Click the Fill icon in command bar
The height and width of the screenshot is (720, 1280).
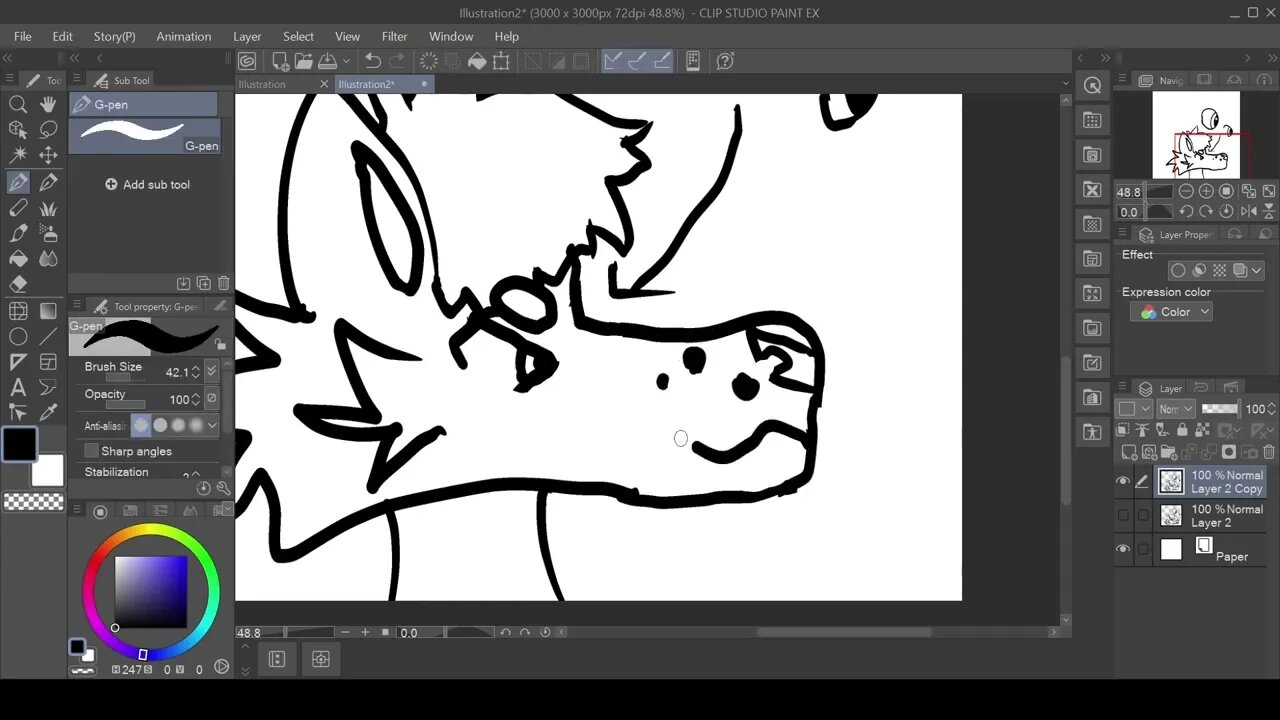point(478,61)
